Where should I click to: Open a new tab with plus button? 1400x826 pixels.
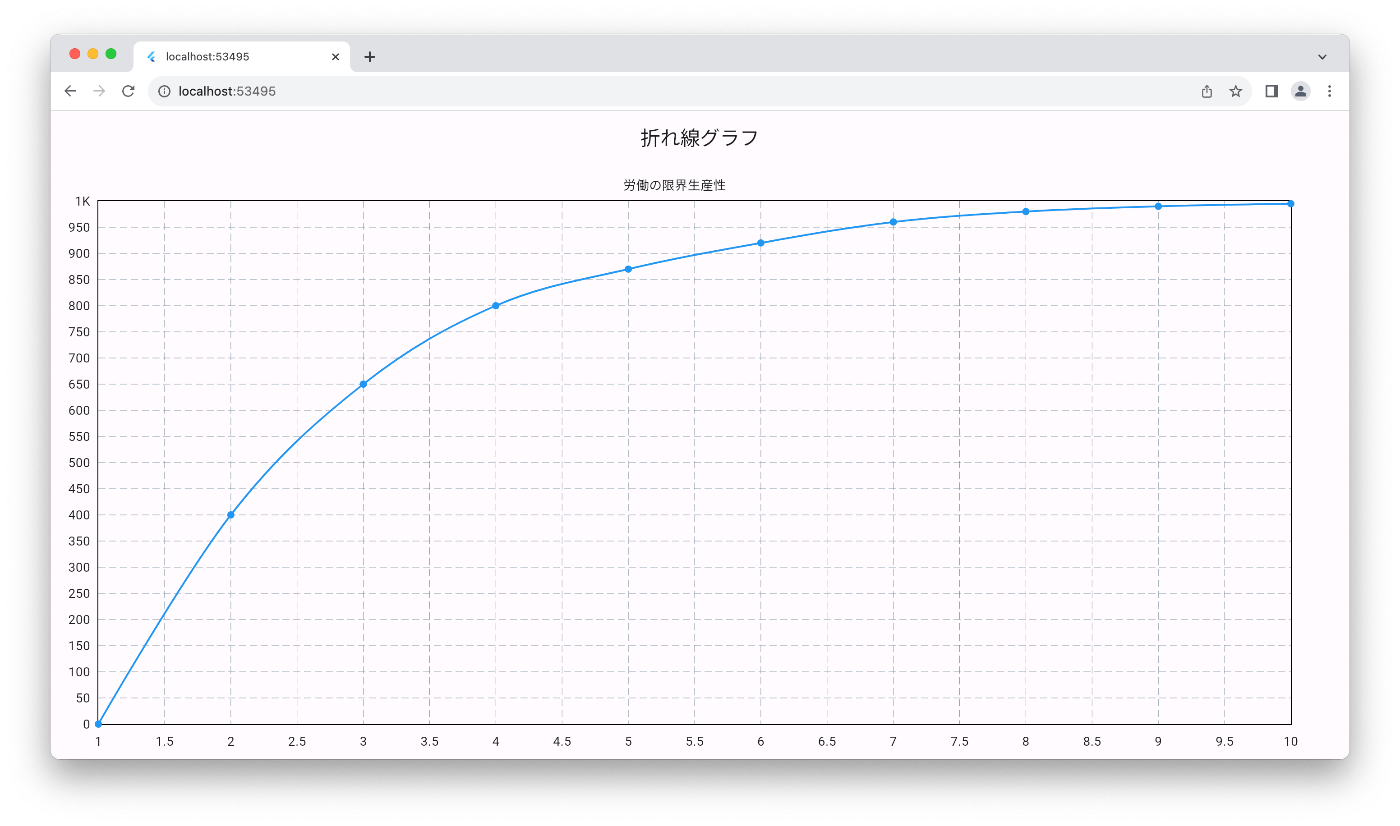[370, 57]
